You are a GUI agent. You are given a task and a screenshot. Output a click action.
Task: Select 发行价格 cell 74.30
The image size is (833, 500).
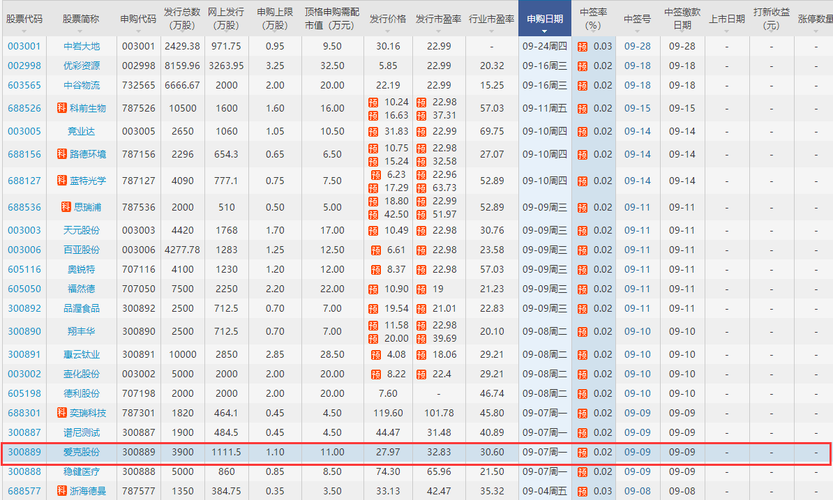(388, 472)
